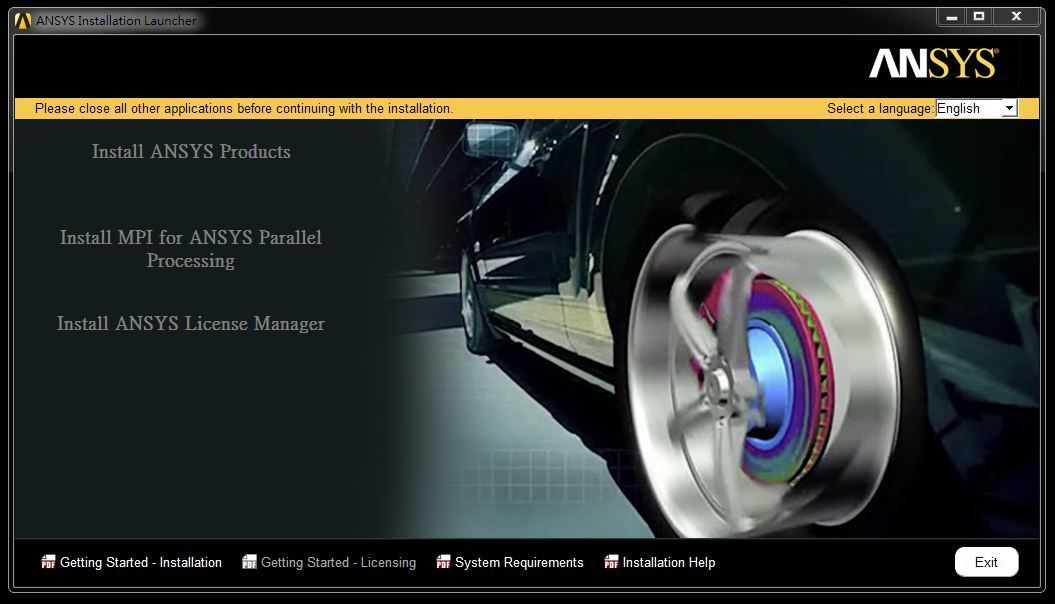The width and height of the screenshot is (1055, 604).
Task: Click the ANSYS logo in header
Action: click(934, 63)
